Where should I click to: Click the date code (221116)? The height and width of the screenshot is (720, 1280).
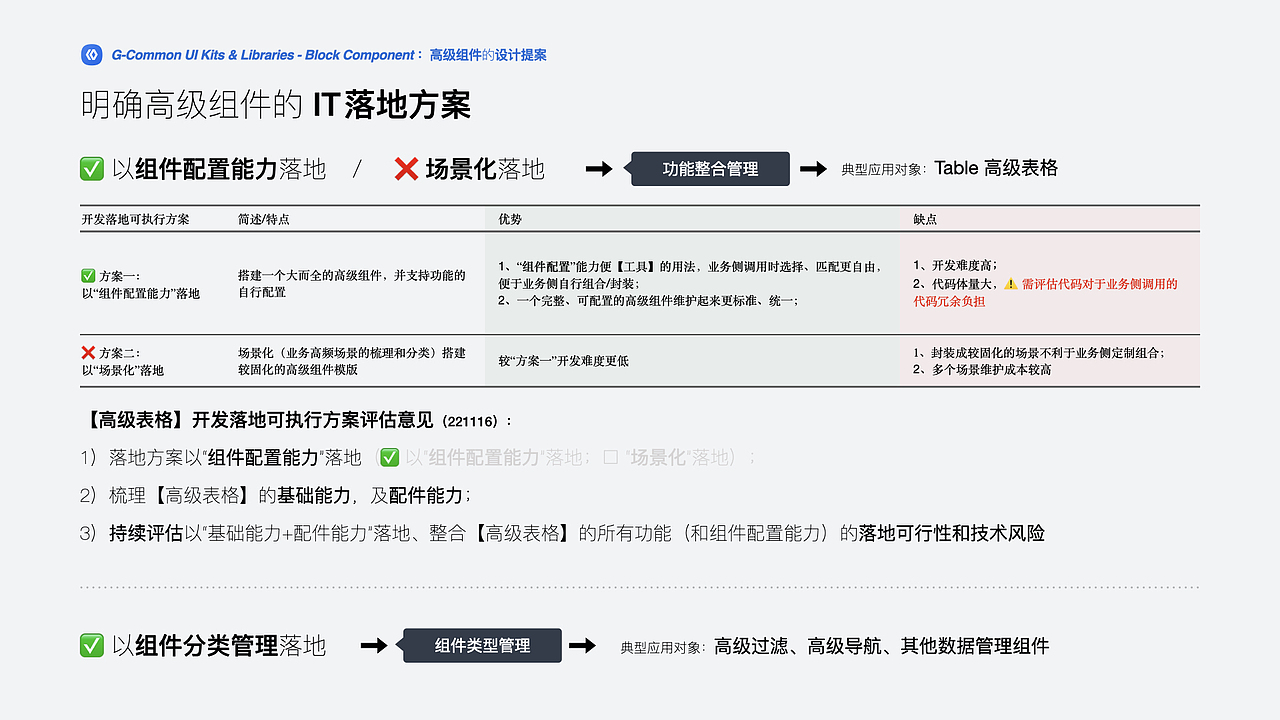coord(470,421)
